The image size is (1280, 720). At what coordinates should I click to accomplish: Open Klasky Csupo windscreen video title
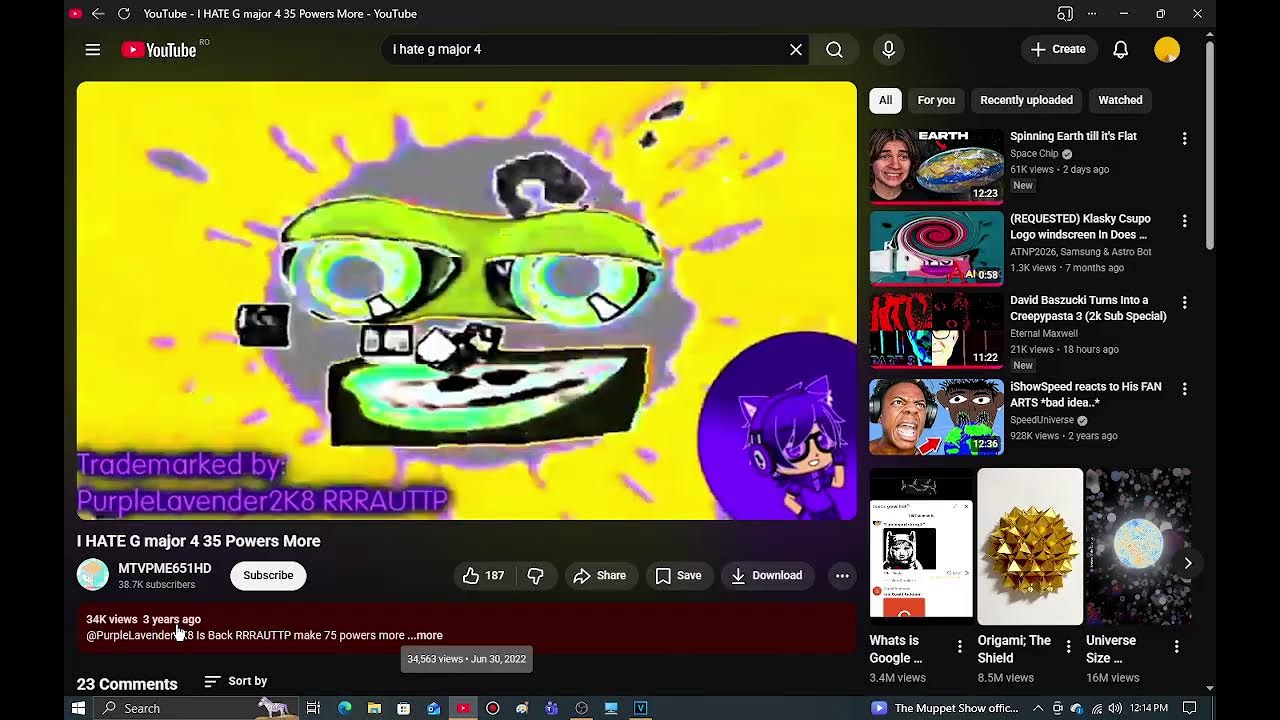pyautogui.click(x=1080, y=226)
